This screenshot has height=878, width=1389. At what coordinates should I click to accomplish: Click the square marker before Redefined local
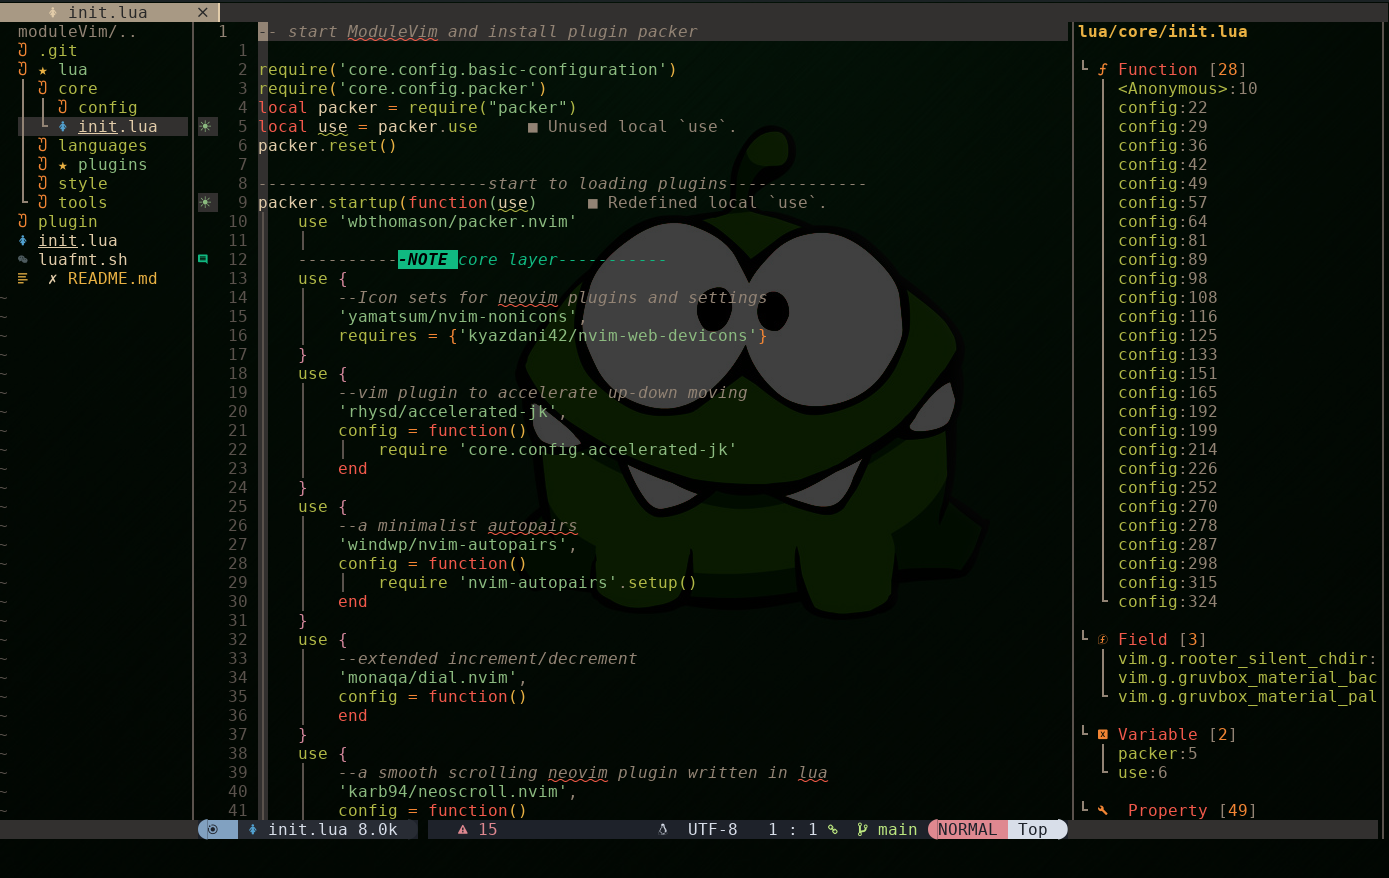pos(593,203)
